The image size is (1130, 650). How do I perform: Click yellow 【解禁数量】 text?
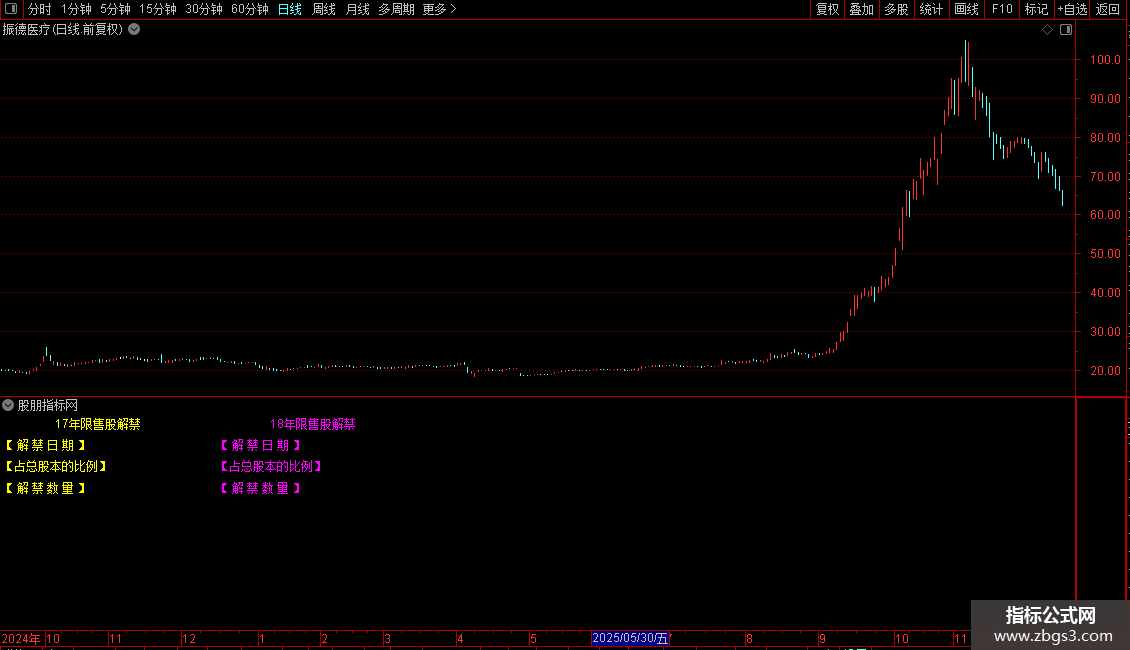(x=45, y=489)
